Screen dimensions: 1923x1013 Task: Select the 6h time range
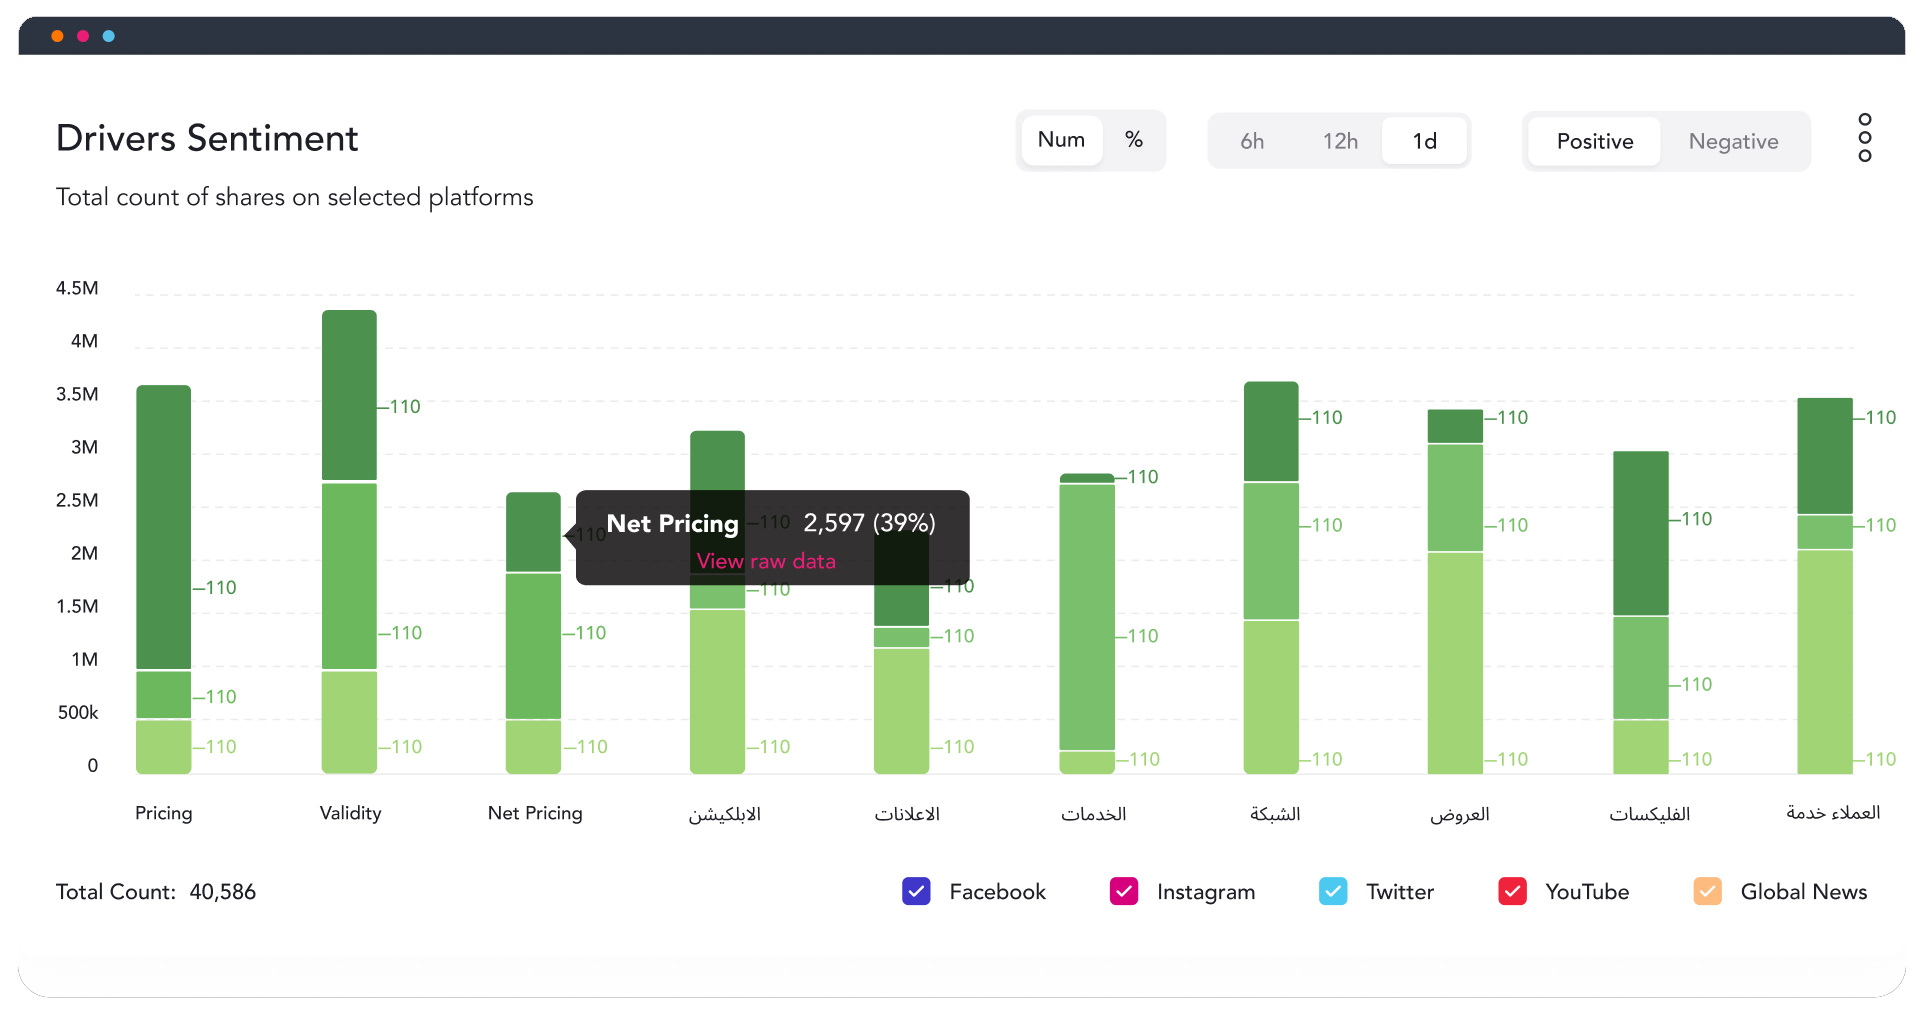(1252, 141)
